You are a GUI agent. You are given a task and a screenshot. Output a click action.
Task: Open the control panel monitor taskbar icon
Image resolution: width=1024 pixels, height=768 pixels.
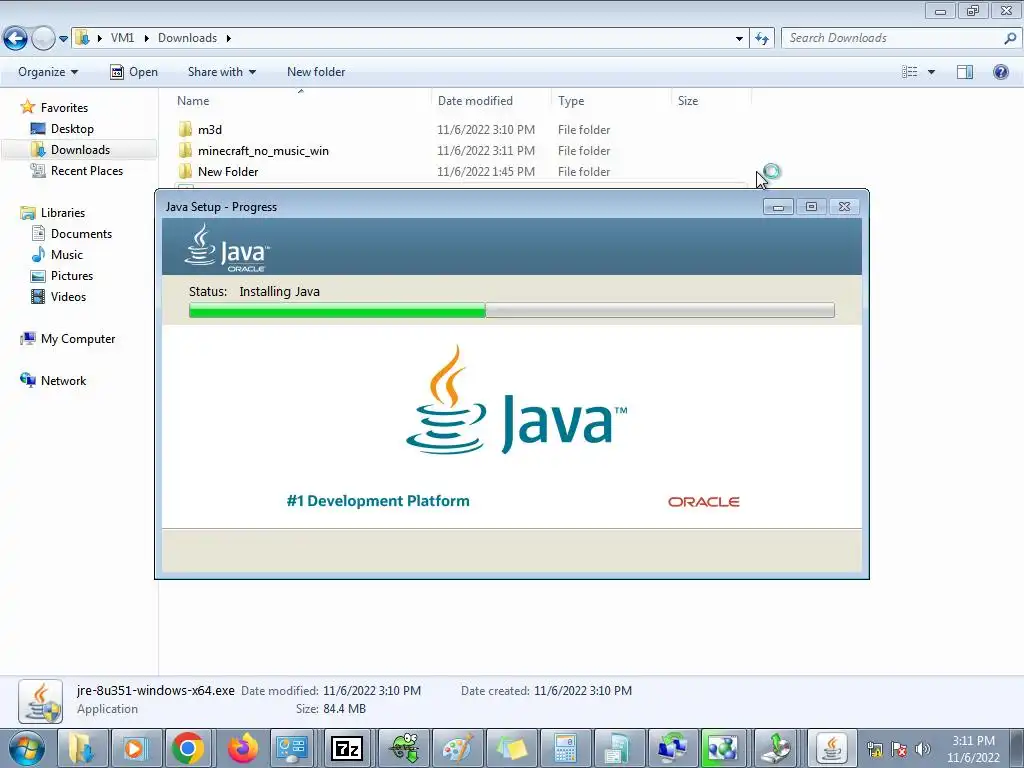tap(293, 748)
